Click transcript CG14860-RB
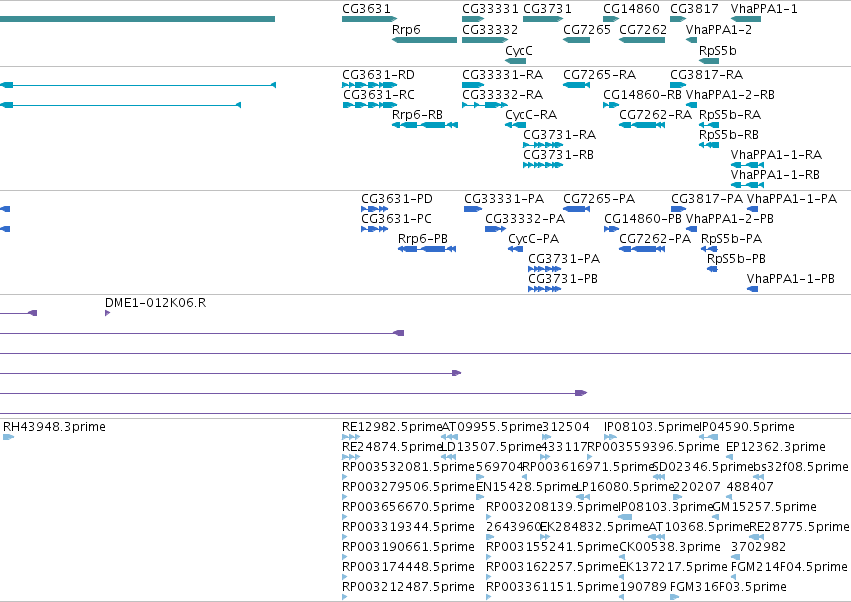 tap(642, 94)
